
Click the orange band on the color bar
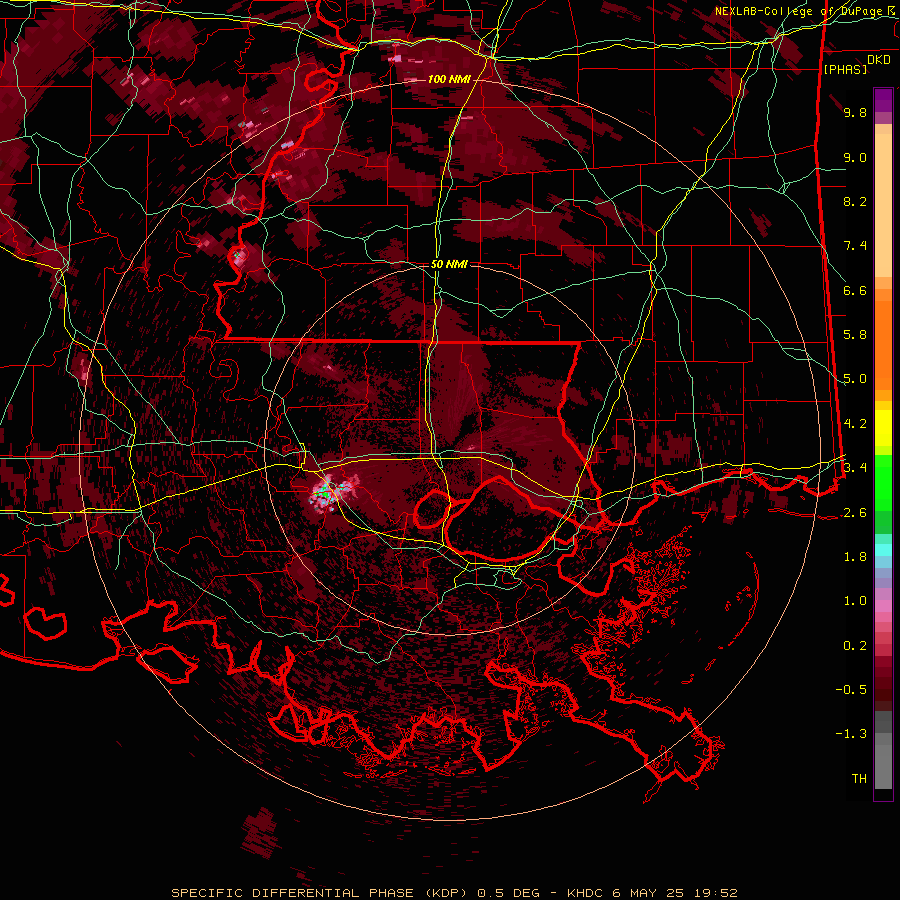point(883,339)
